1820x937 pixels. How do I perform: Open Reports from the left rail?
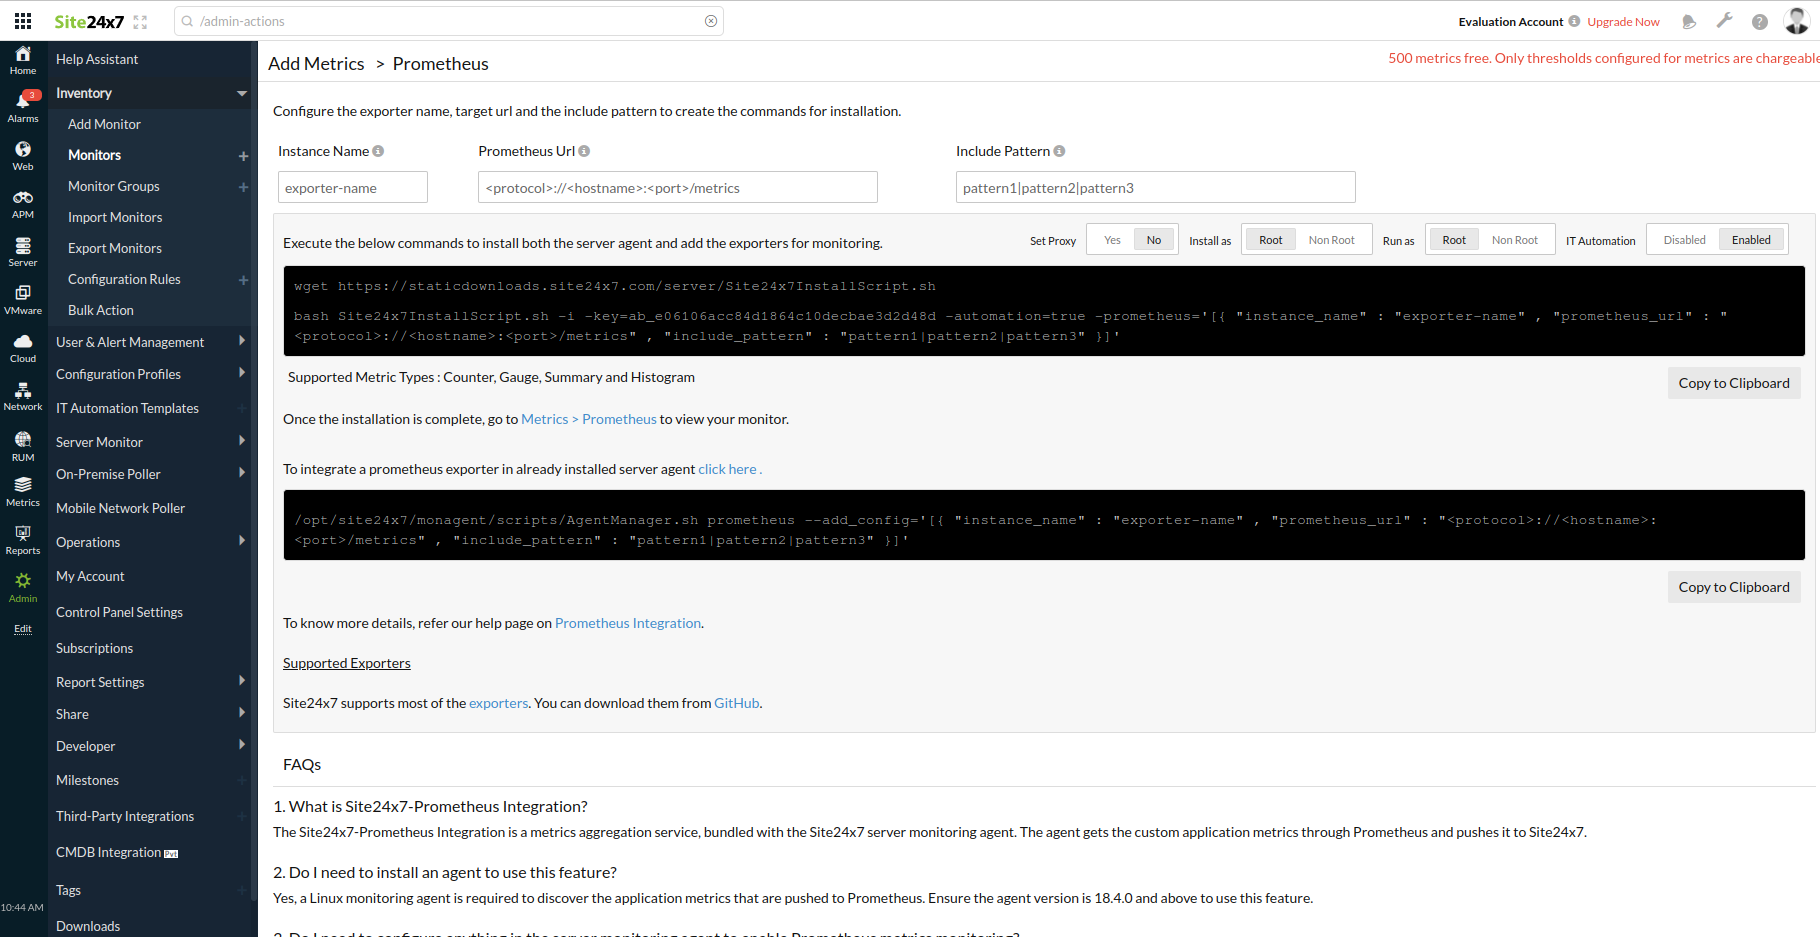(23, 539)
